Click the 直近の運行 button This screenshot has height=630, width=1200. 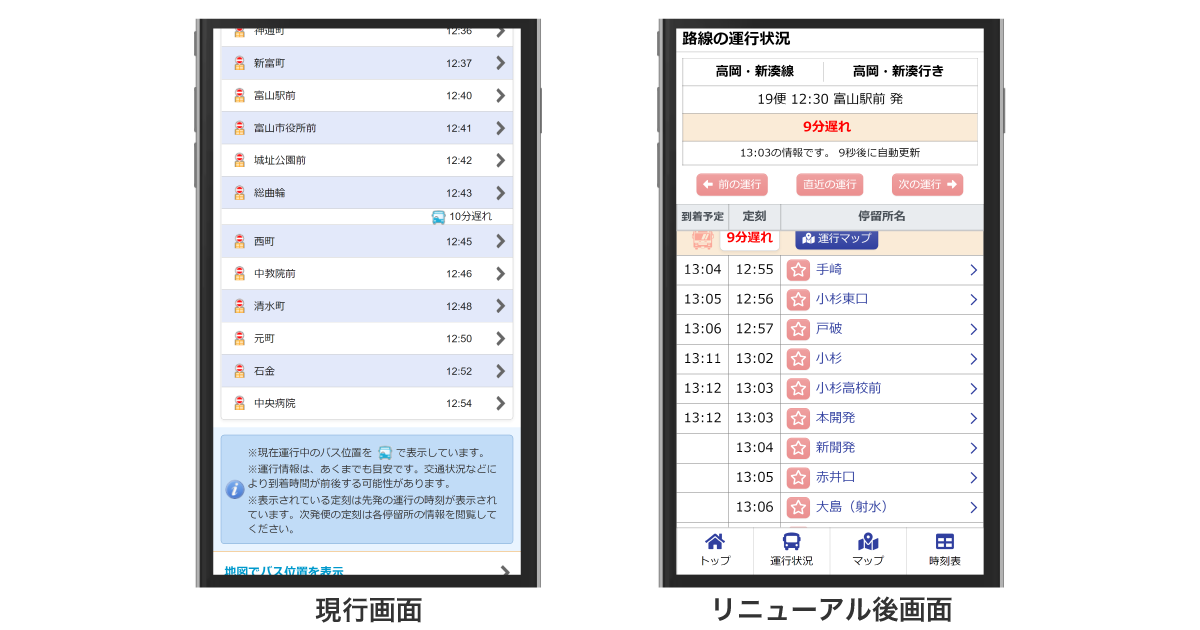pyautogui.click(x=830, y=185)
